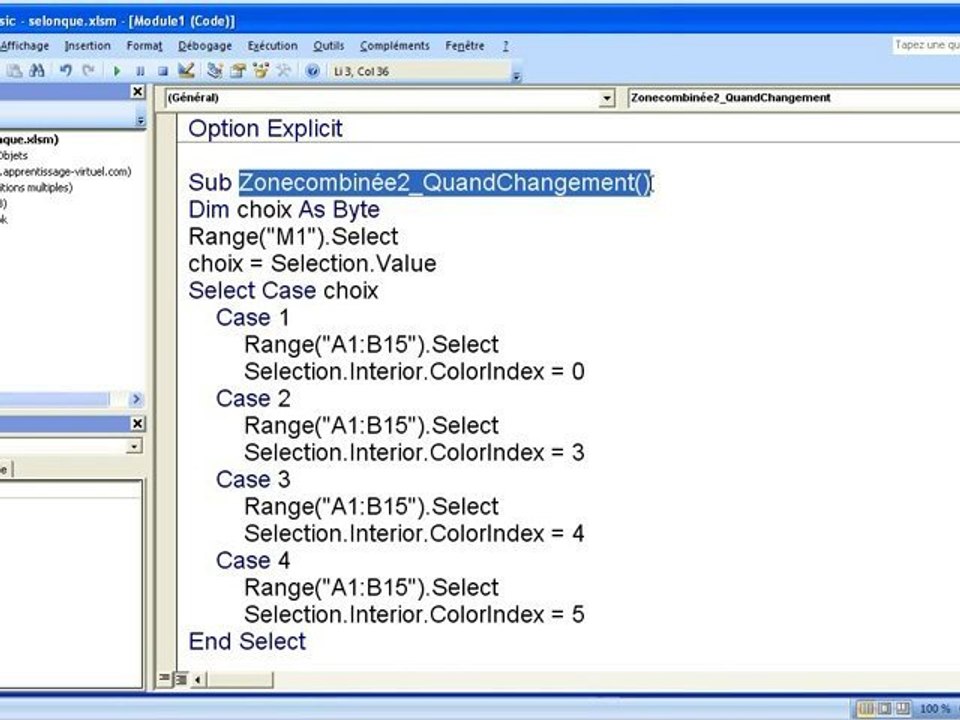Stop execution with the Reset button
The height and width of the screenshot is (720, 960).
coord(163,71)
